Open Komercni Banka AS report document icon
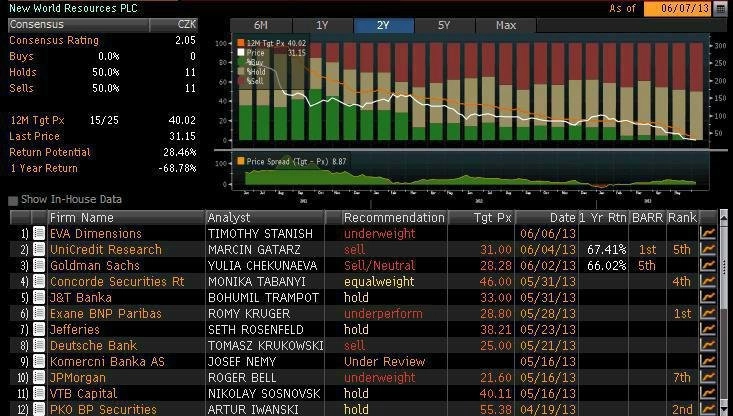This screenshot has height=416, width=733. (38, 361)
